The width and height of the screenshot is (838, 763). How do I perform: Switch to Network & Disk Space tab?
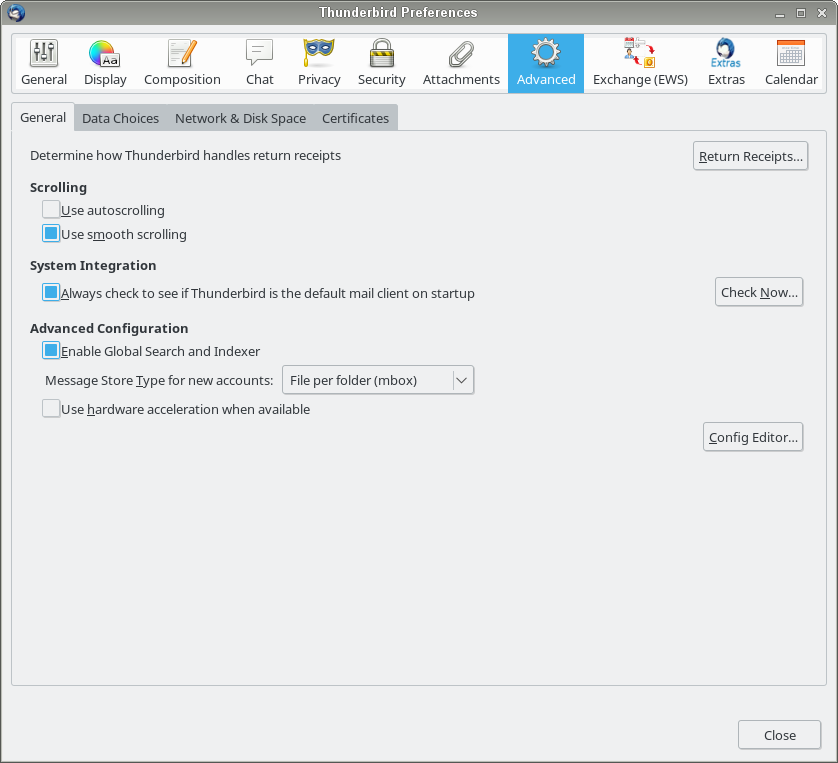240,118
